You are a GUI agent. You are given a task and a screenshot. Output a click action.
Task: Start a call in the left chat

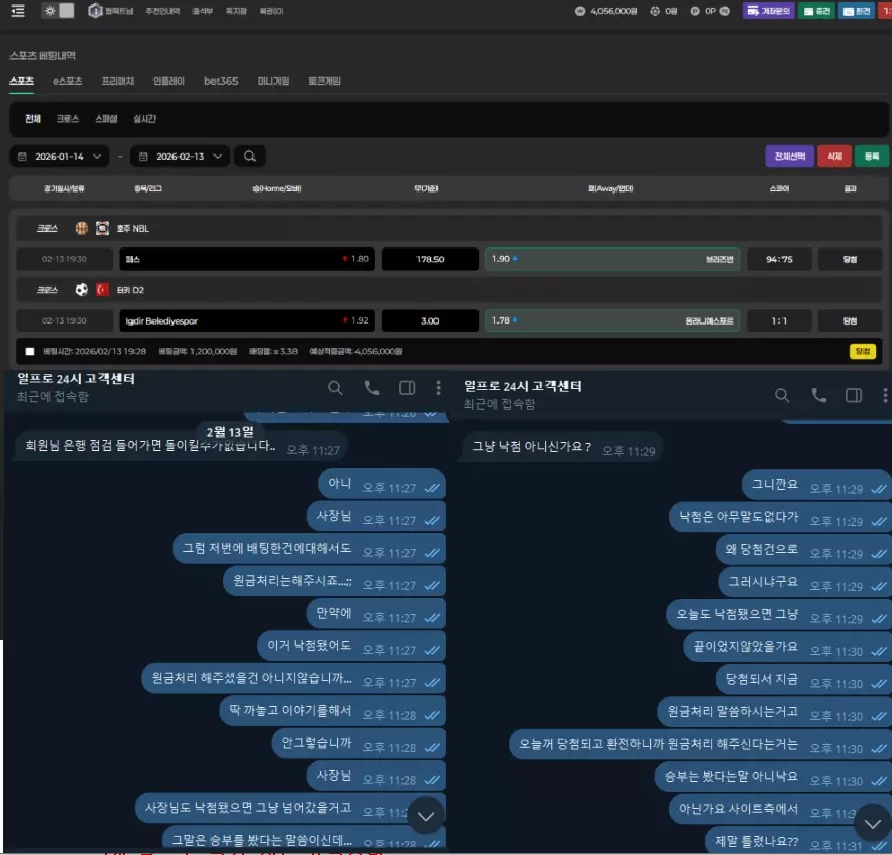[371, 388]
